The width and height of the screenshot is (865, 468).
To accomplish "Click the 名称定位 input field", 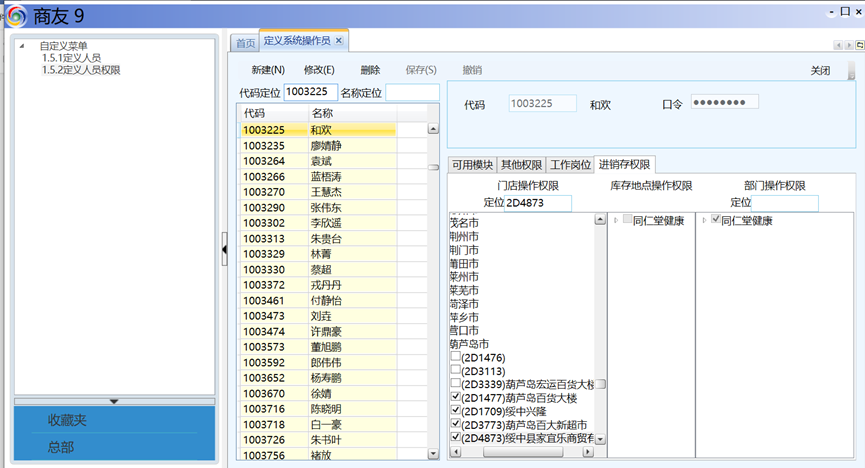I will coord(412,92).
